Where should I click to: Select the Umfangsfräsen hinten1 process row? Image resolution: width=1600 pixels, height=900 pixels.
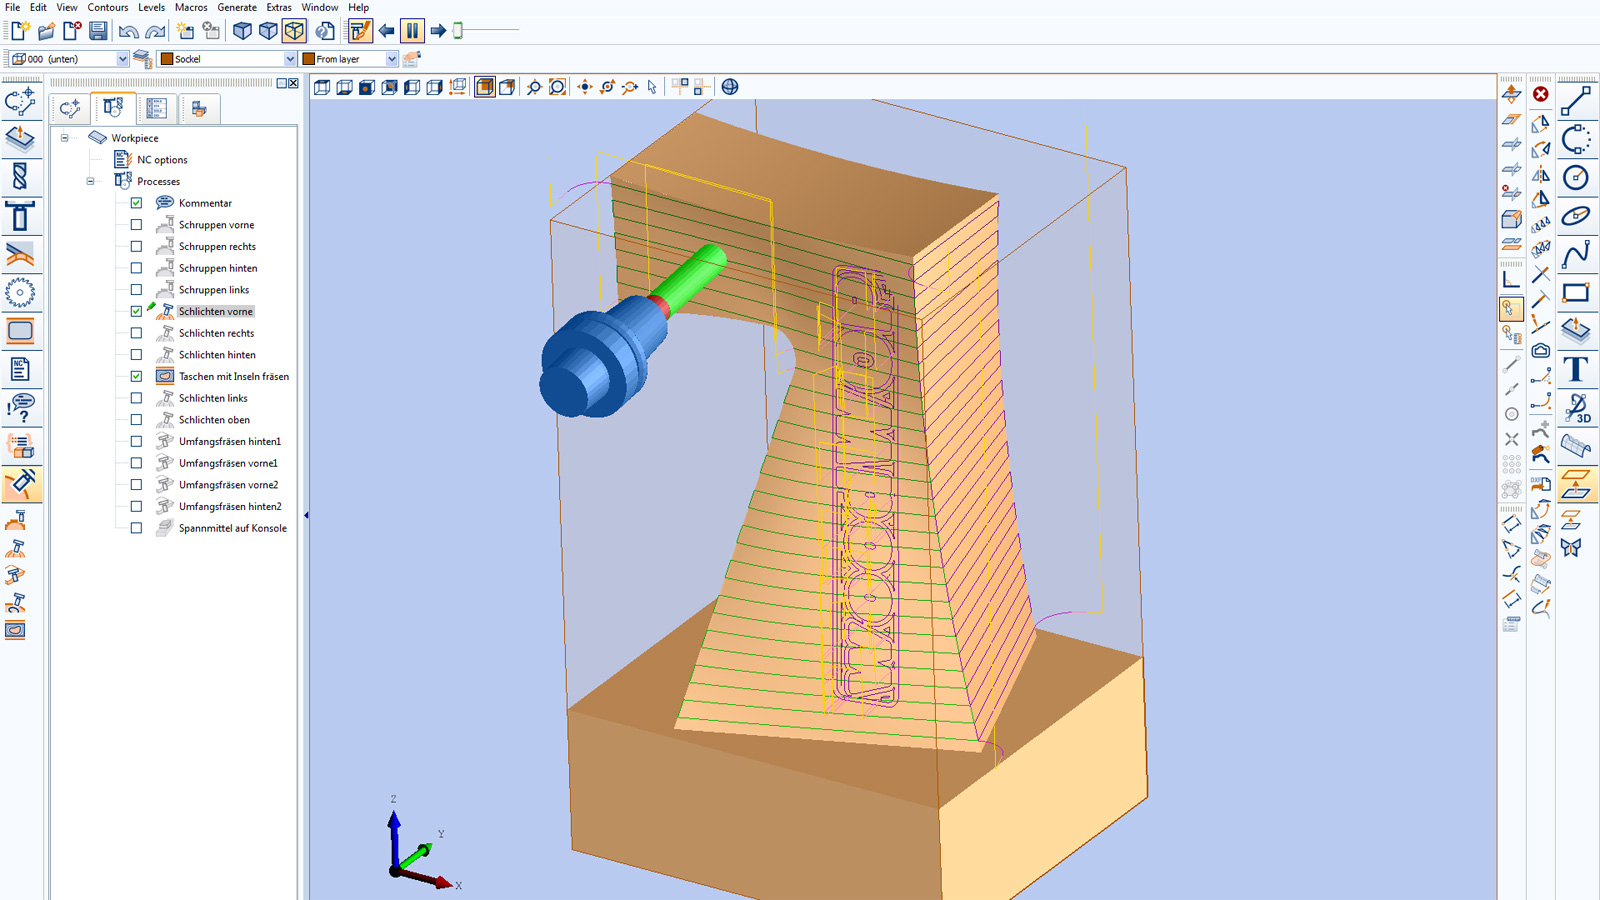click(230, 441)
